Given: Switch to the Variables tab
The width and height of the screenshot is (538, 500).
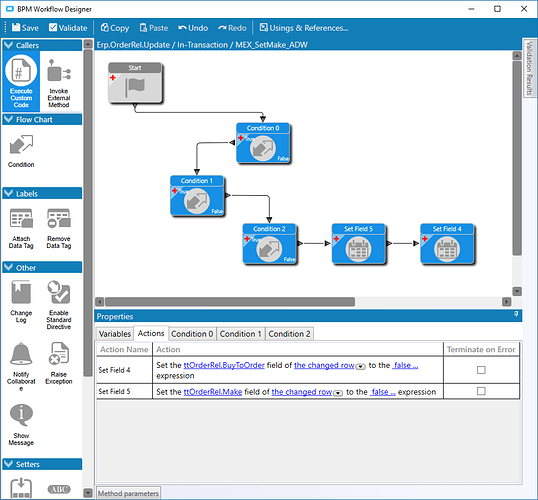Looking at the screenshot, I should pos(115,334).
